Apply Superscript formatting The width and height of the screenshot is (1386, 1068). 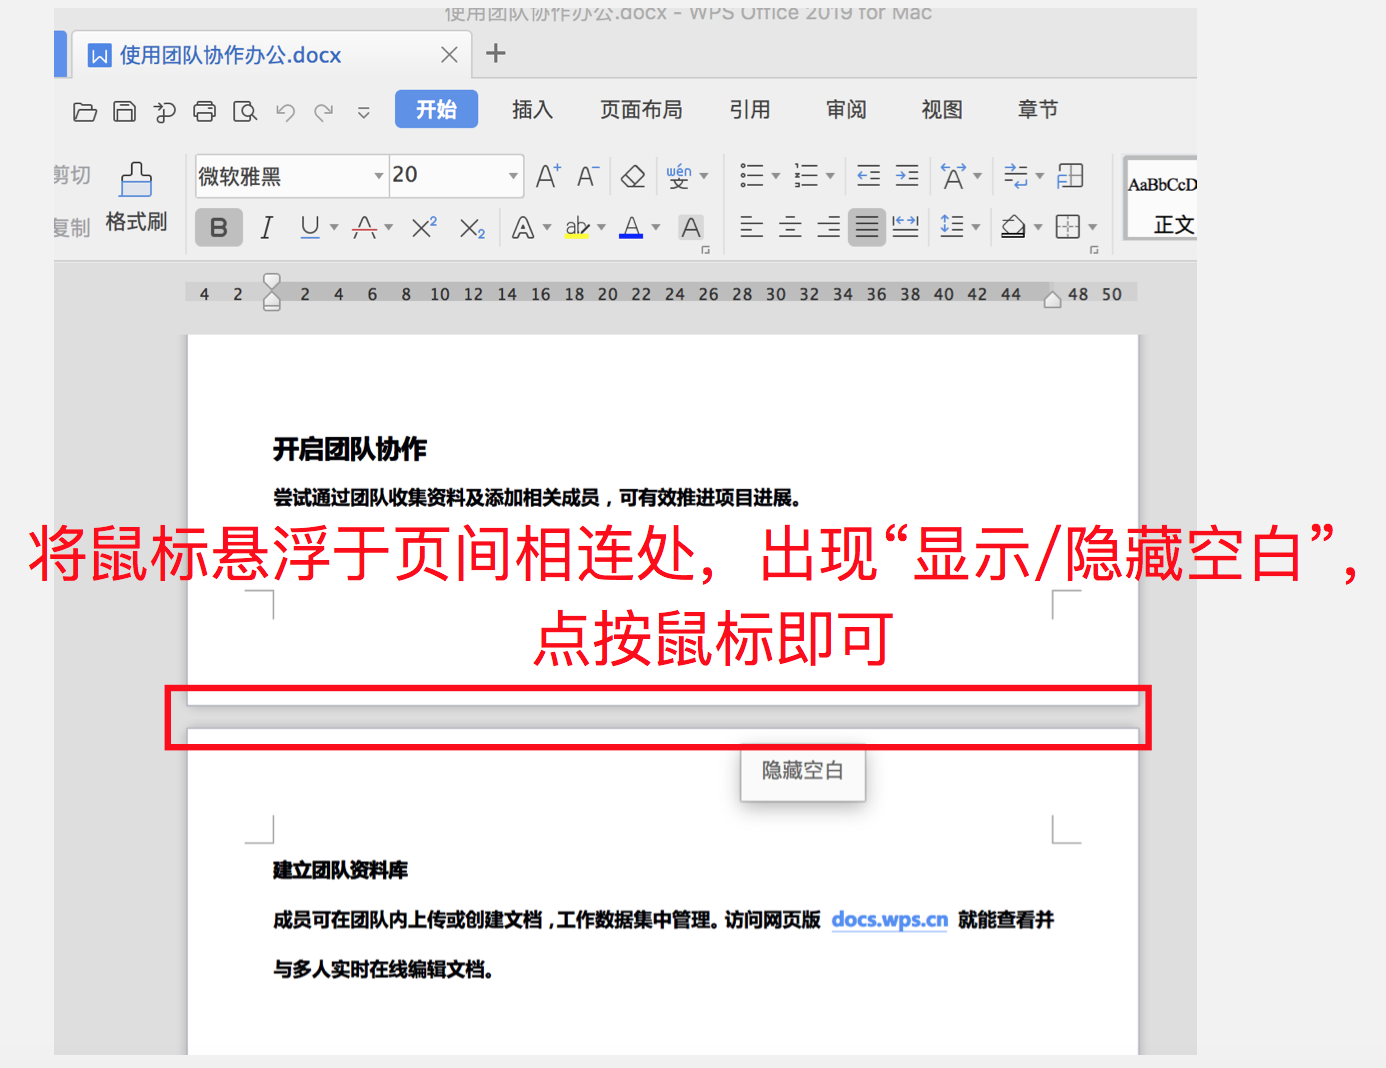coord(422,227)
